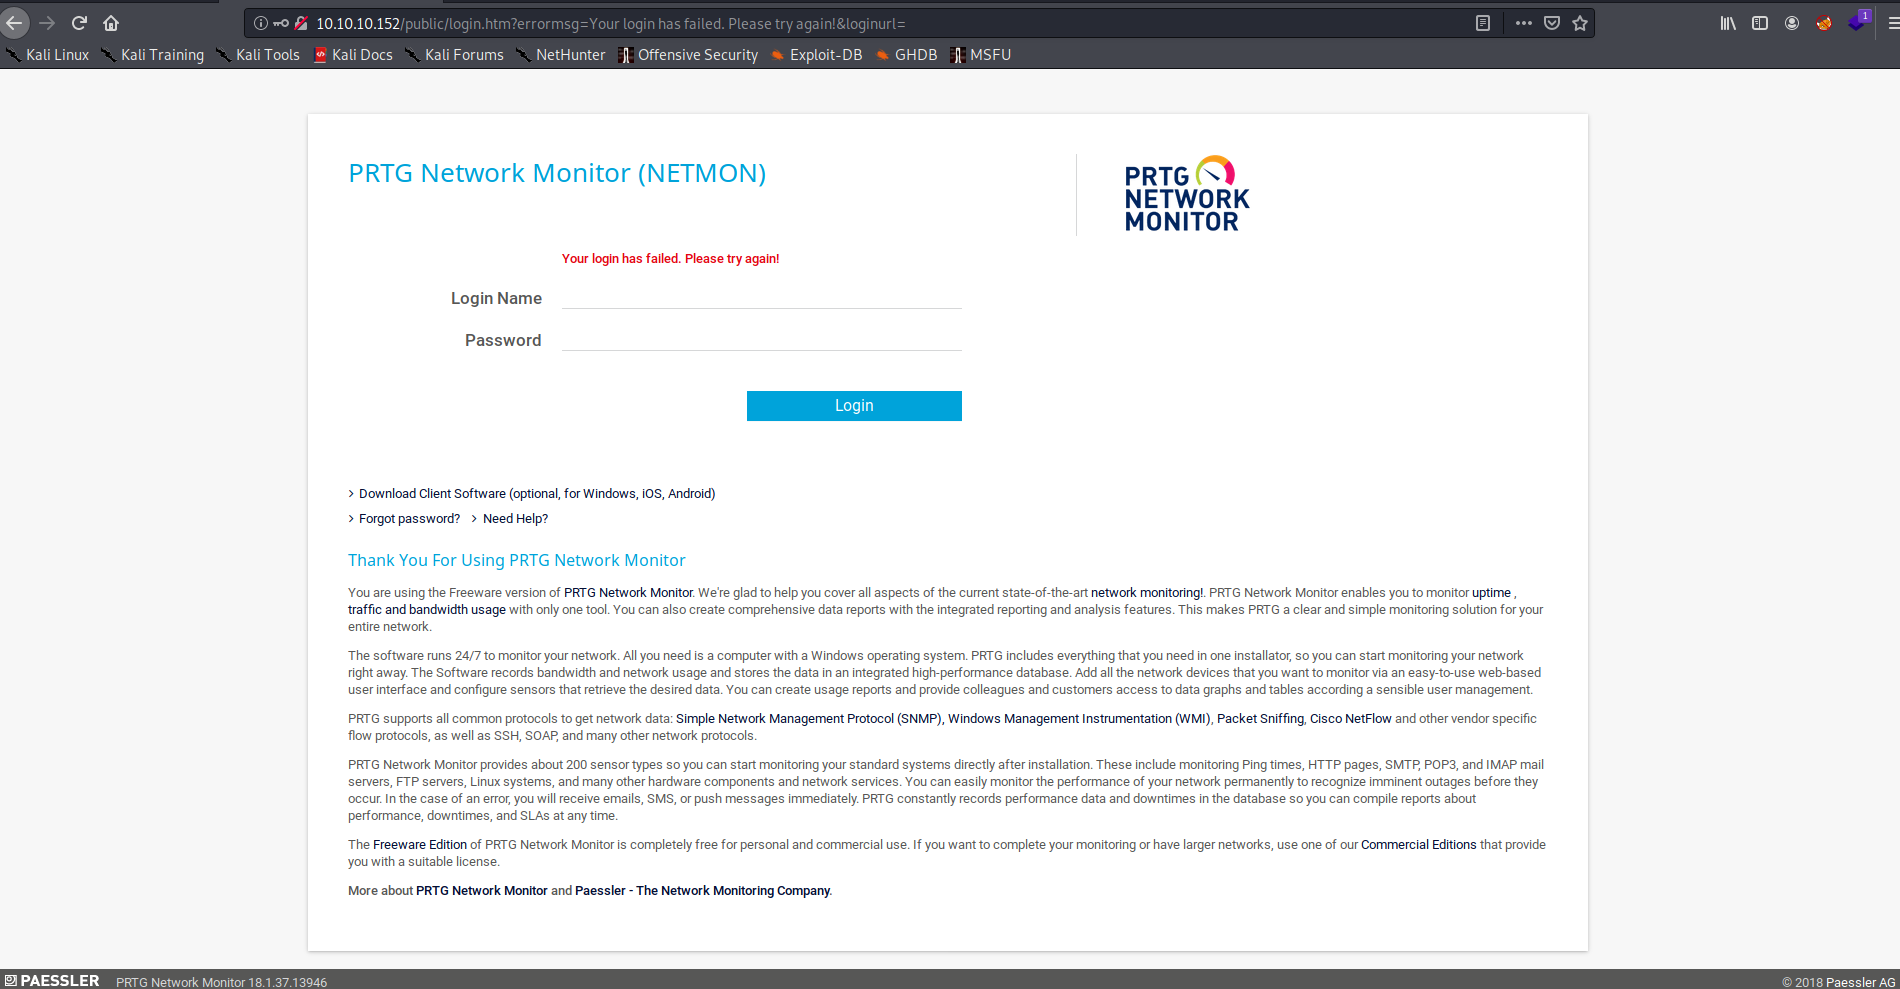Screen dimensions: 1900x989
Task: Expand the Need Help section
Action: tap(514, 518)
